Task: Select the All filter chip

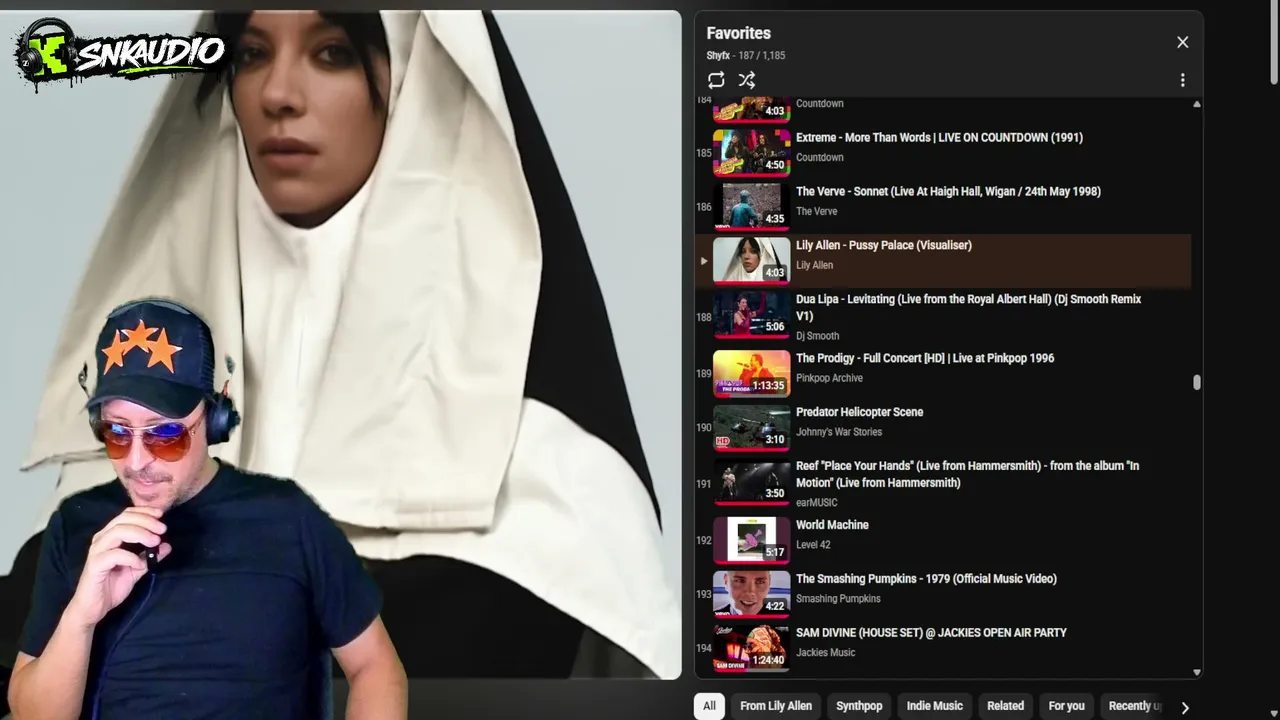Action: [709, 706]
